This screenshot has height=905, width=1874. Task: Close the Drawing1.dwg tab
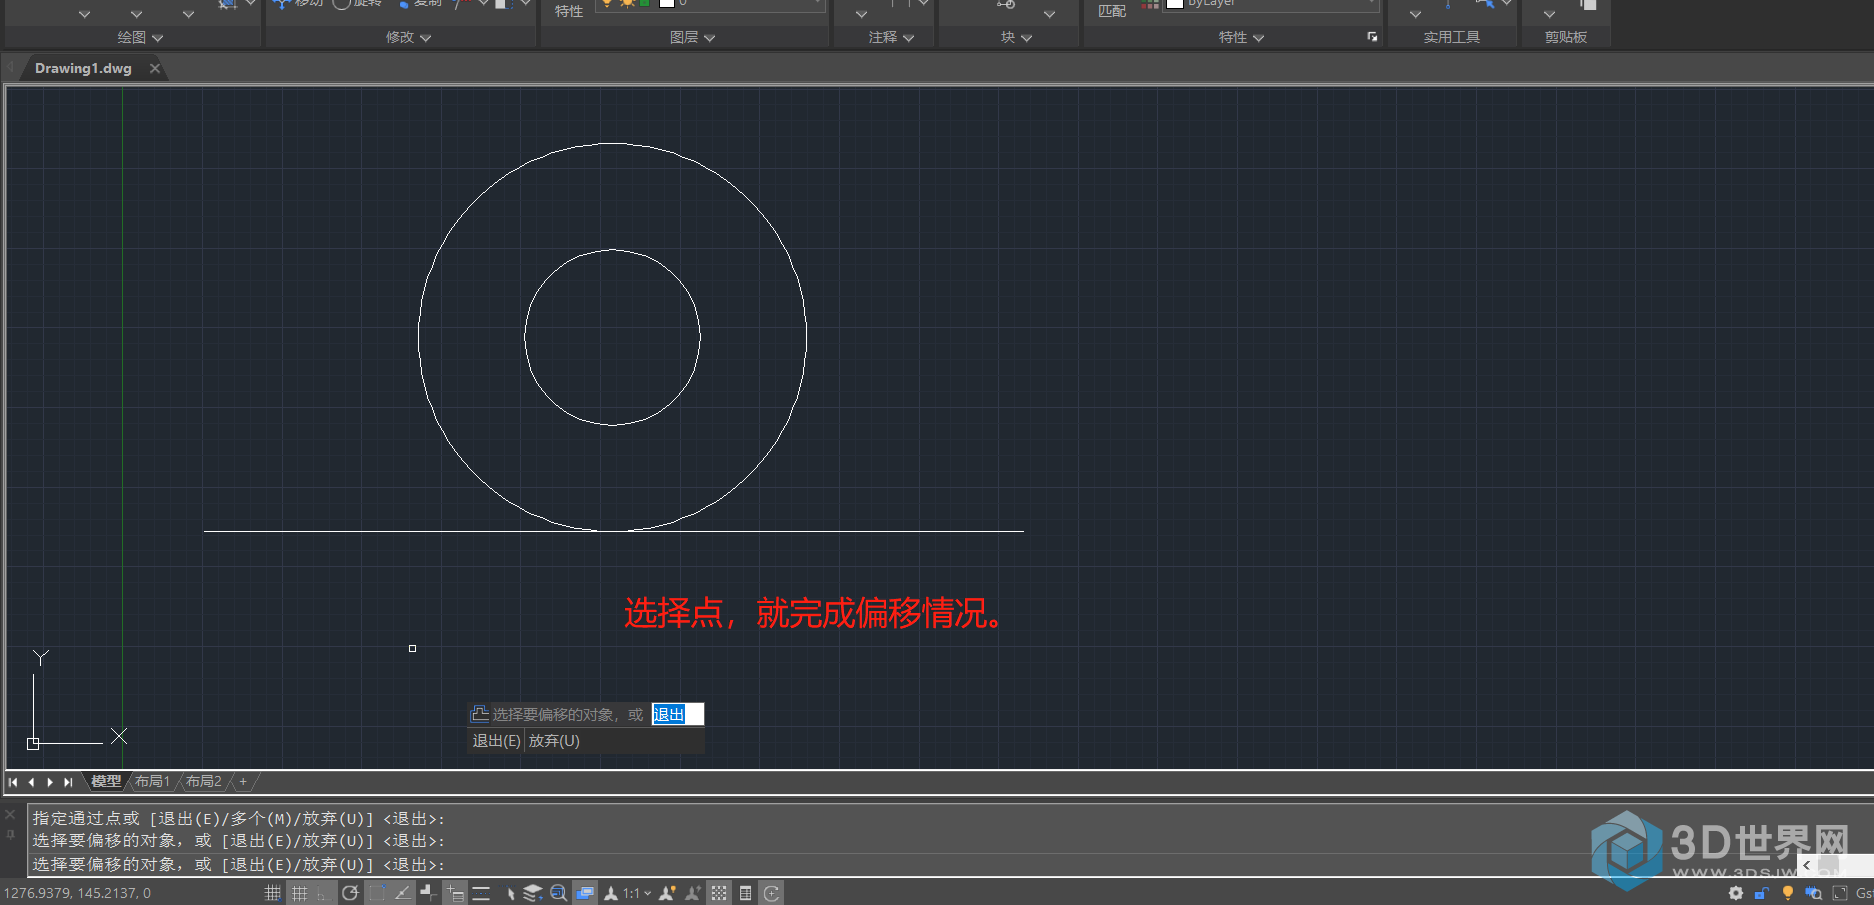tap(155, 68)
